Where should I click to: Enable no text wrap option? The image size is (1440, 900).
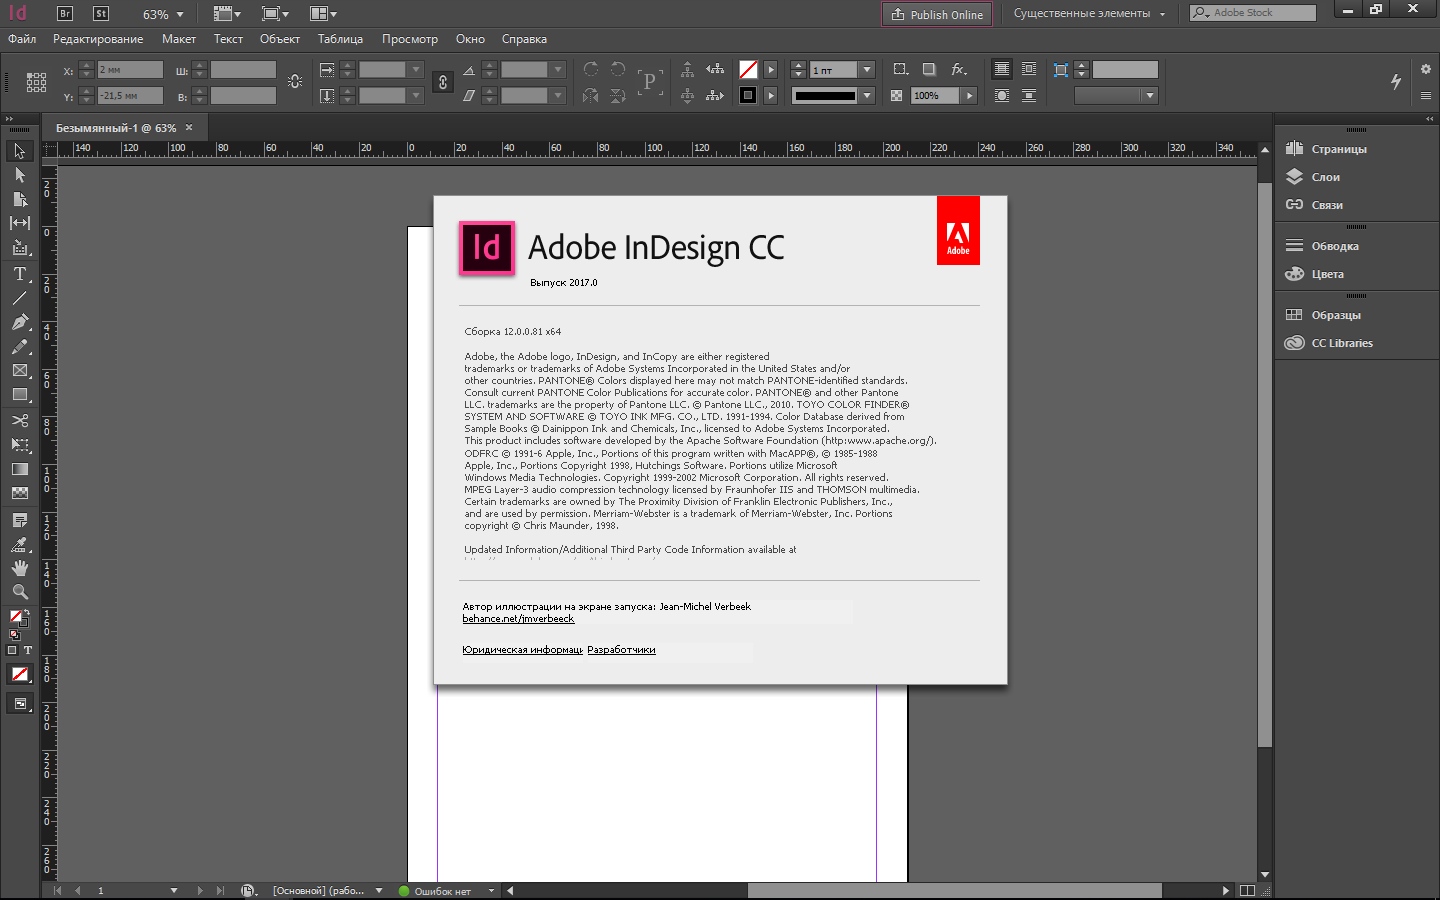[x=1001, y=69]
